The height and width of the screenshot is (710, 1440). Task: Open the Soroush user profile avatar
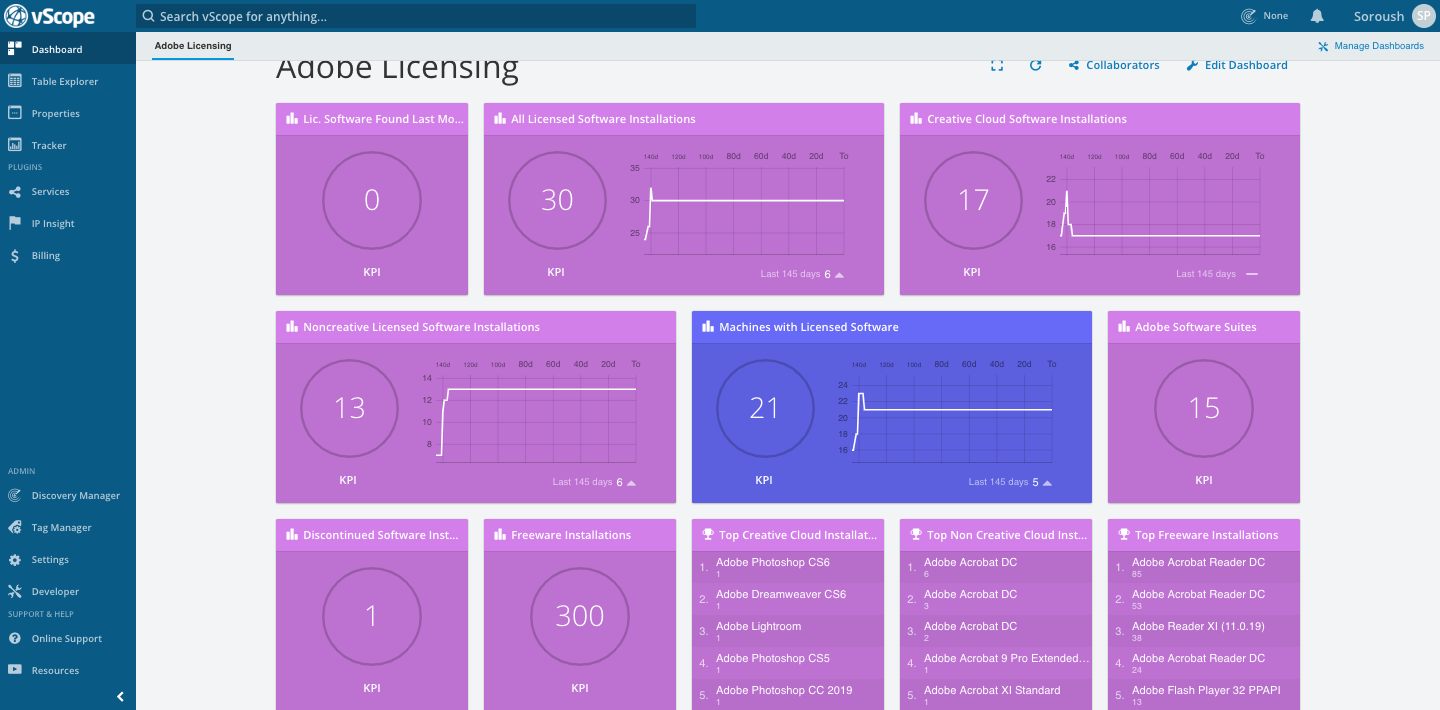[x=1423, y=16]
